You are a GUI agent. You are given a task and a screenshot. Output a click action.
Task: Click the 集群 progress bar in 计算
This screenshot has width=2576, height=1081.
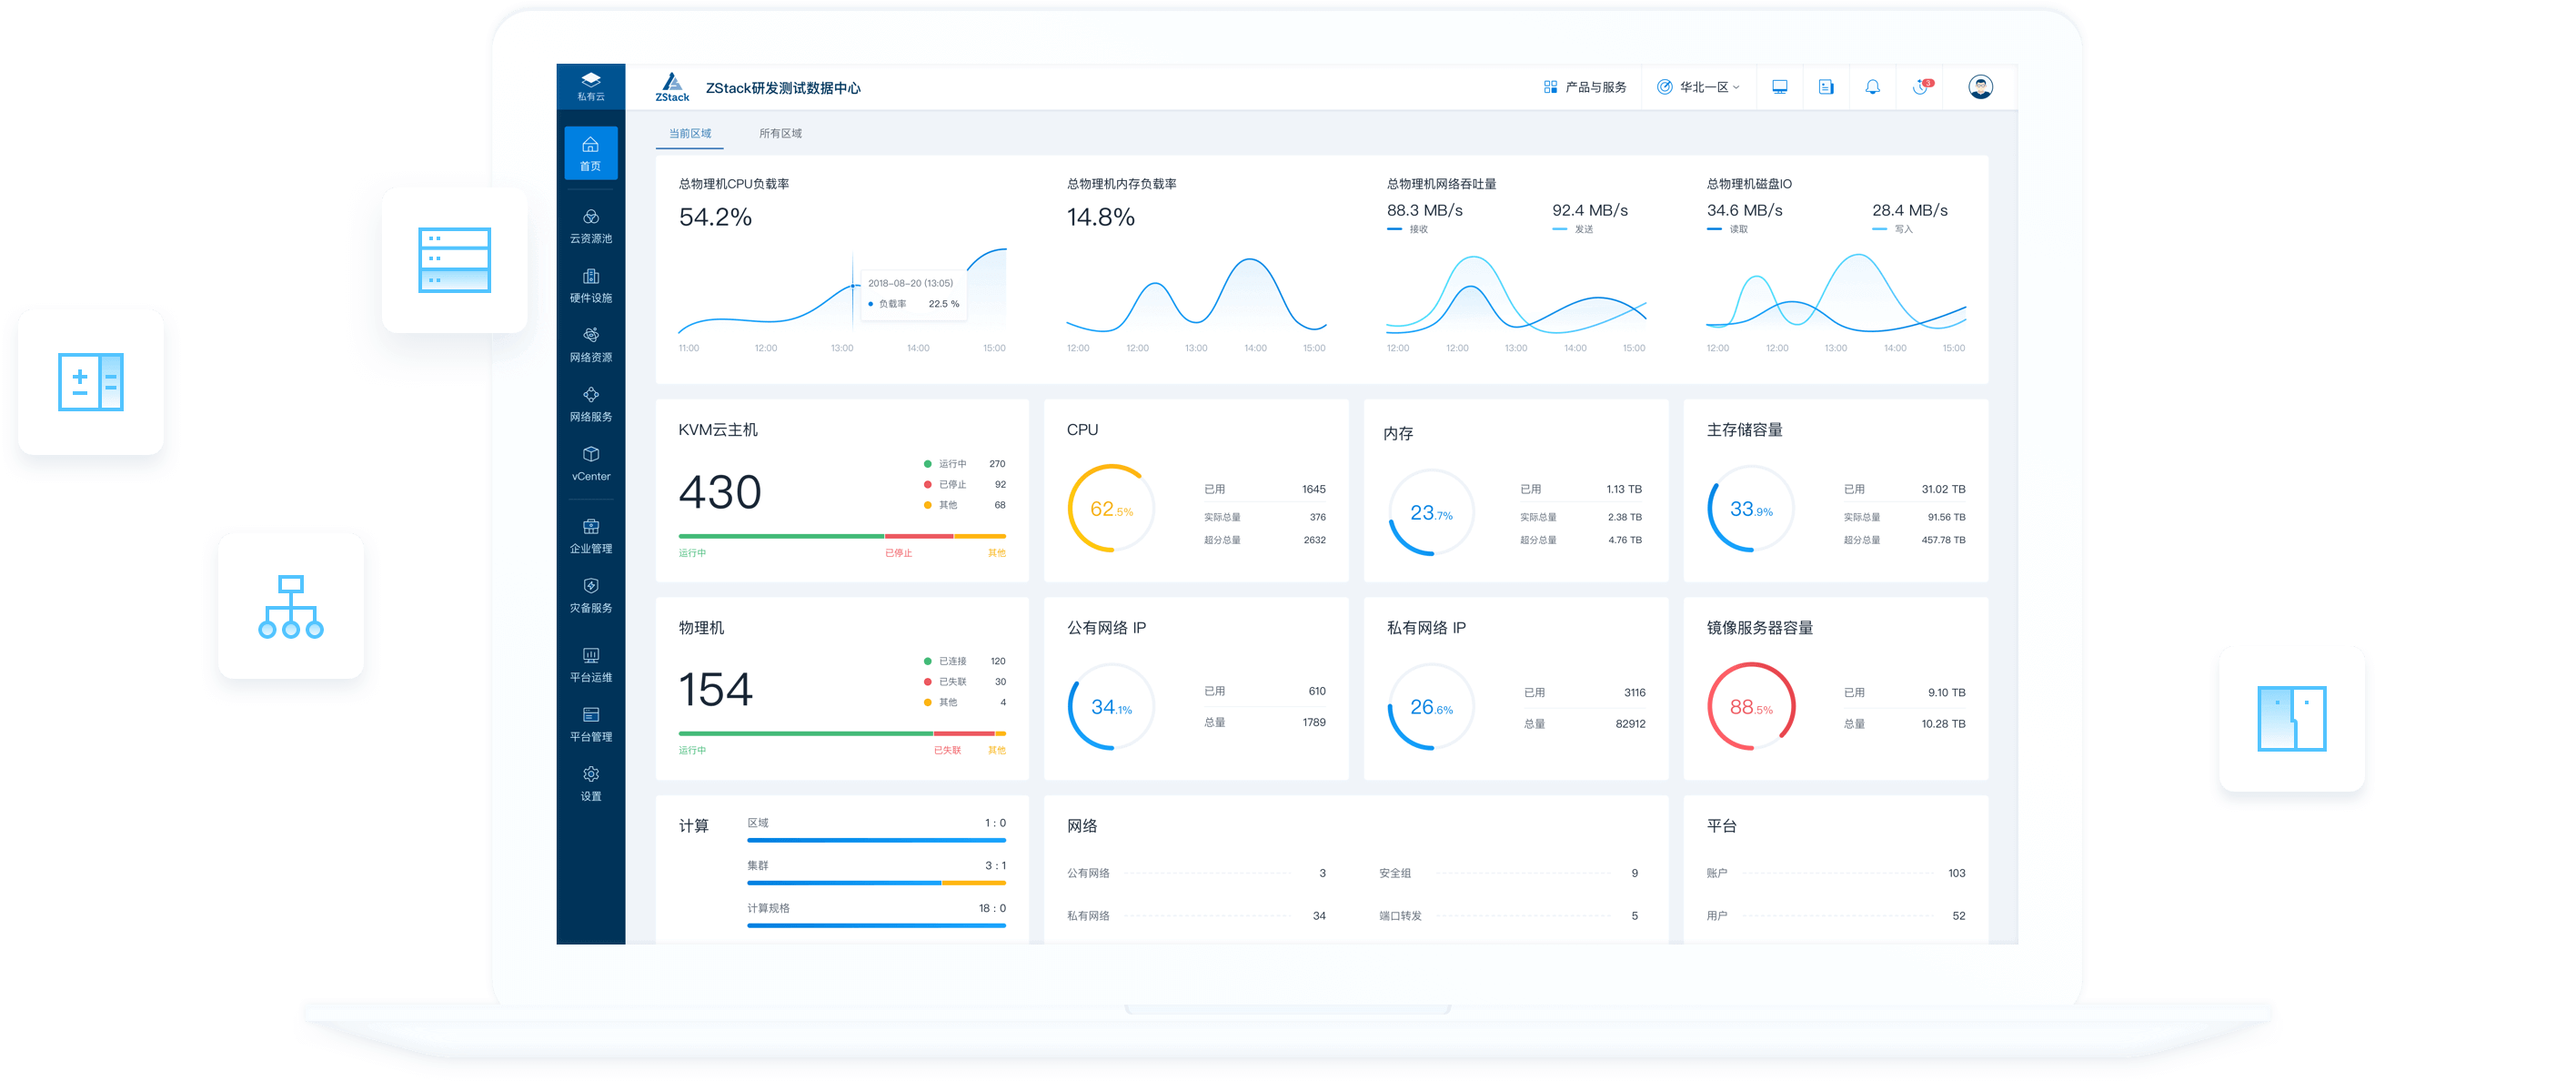tap(875, 883)
